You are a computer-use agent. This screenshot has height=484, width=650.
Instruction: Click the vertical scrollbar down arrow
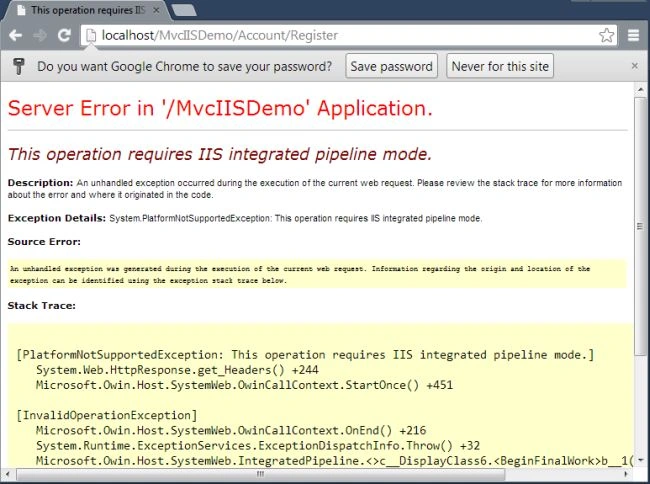pyautogui.click(x=640, y=460)
